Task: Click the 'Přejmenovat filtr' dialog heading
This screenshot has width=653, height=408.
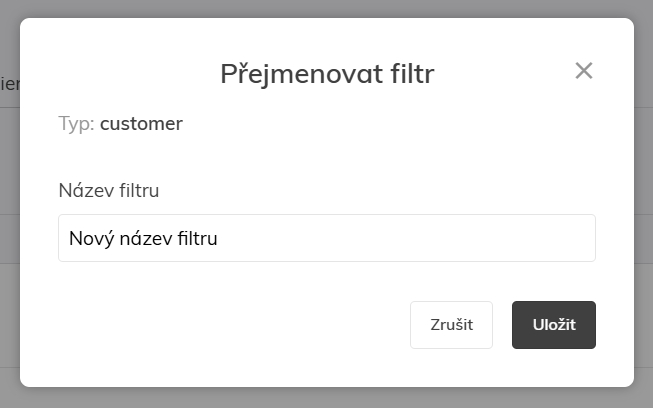Action: (x=327, y=74)
